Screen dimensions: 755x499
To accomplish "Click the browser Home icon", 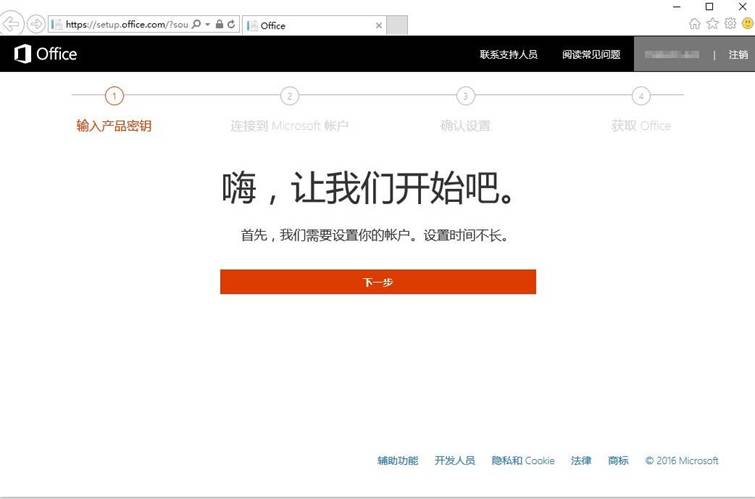I will (695, 23).
